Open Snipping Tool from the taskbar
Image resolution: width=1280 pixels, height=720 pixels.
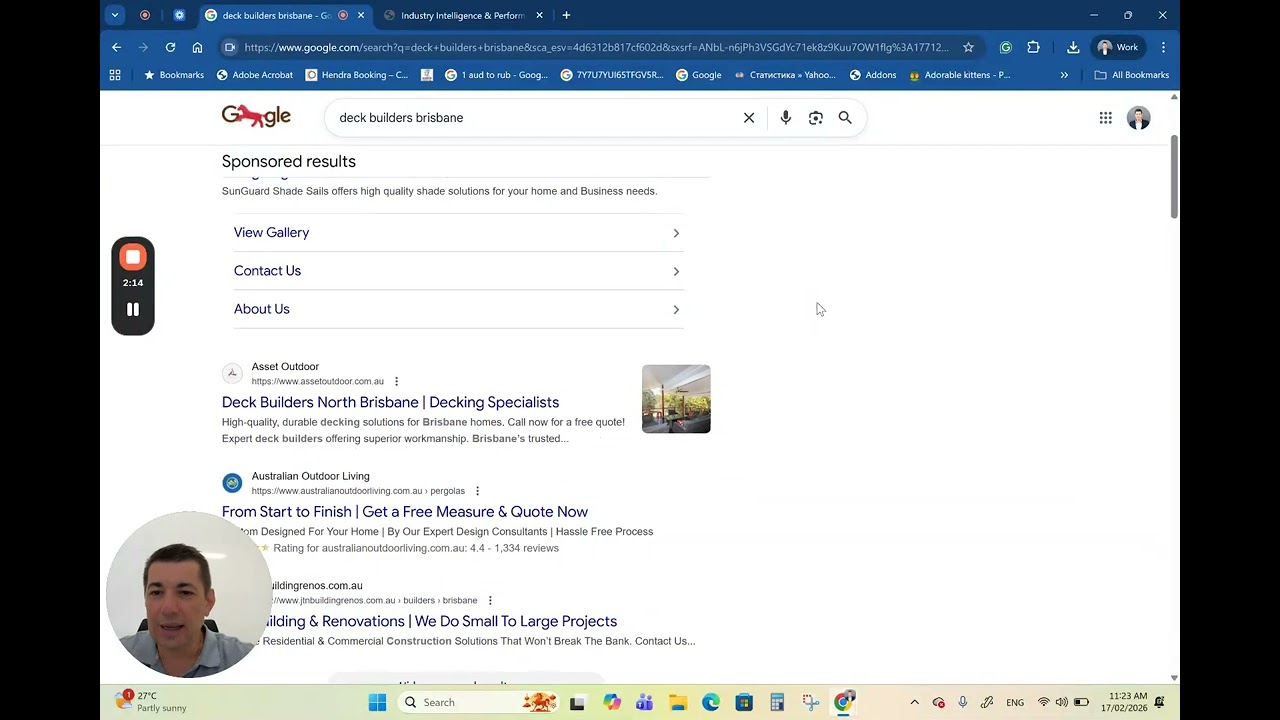coord(810,702)
